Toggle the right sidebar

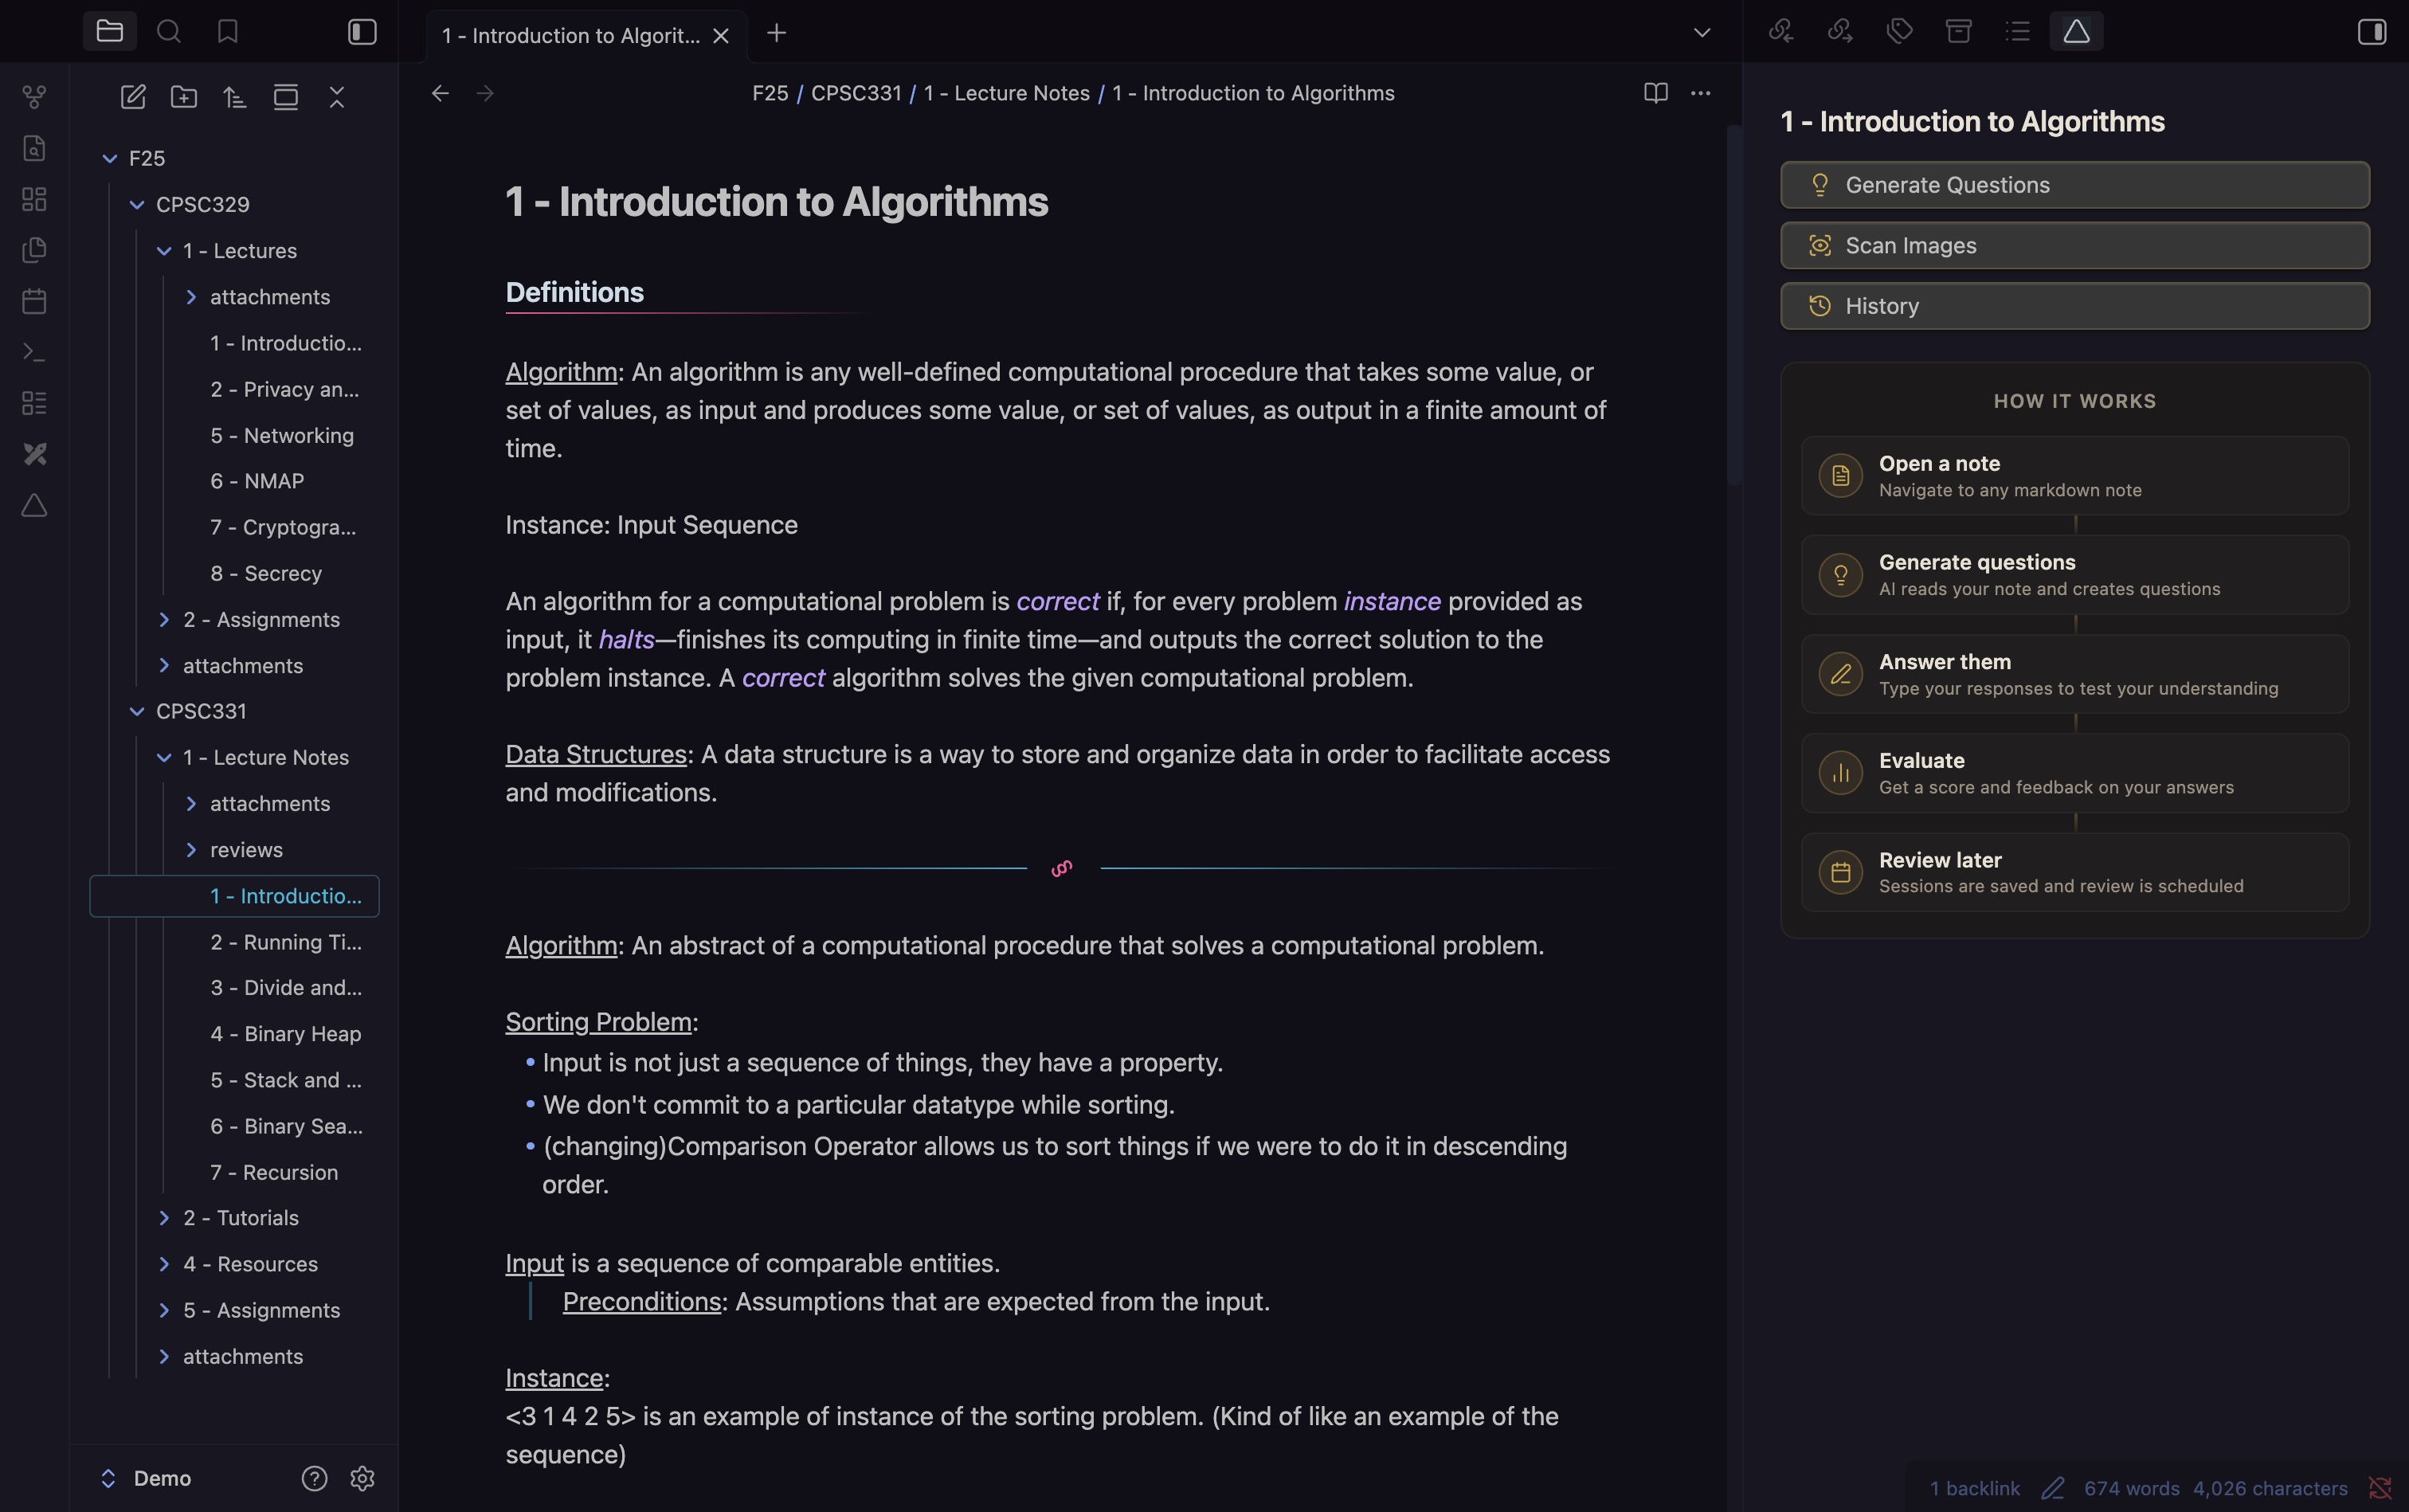[2371, 32]
